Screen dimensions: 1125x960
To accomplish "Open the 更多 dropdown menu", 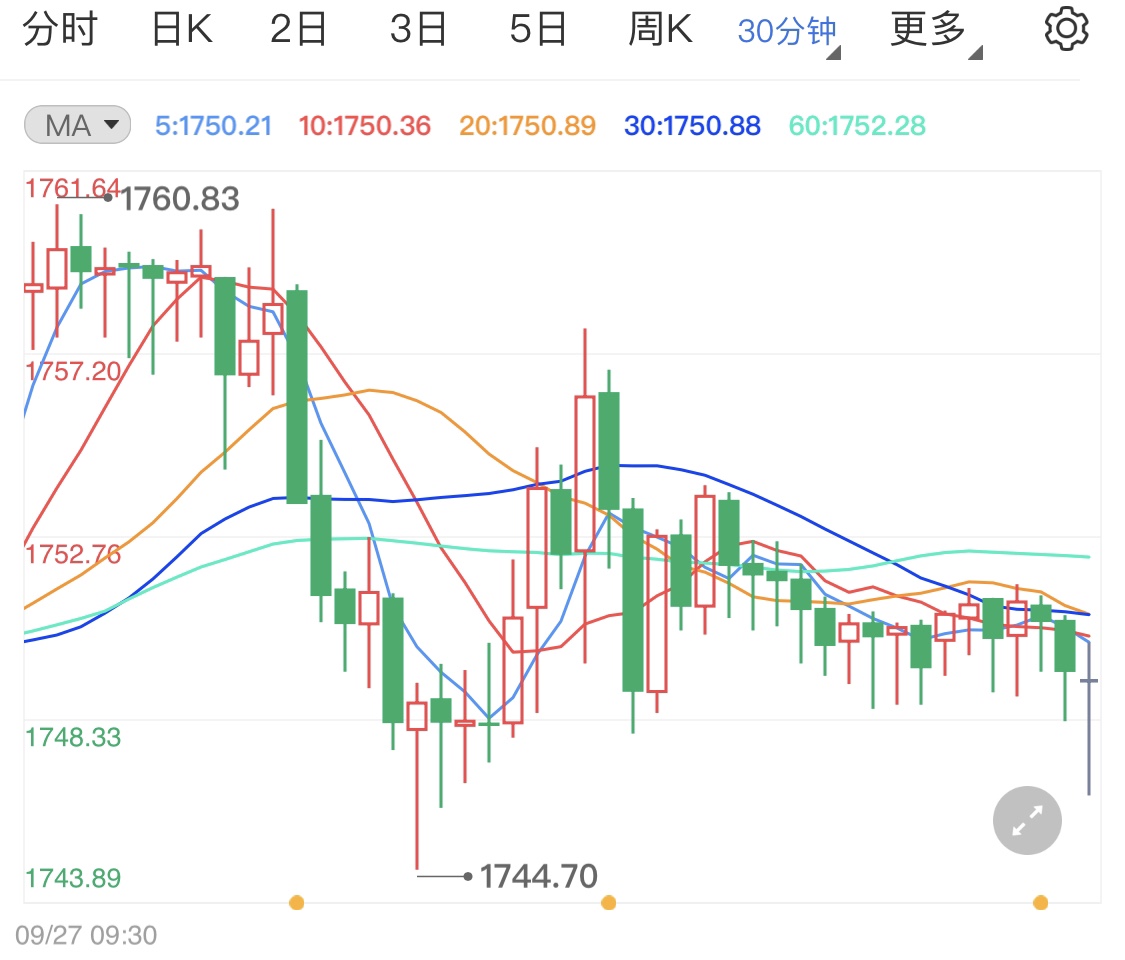I will tap(927, 27).
